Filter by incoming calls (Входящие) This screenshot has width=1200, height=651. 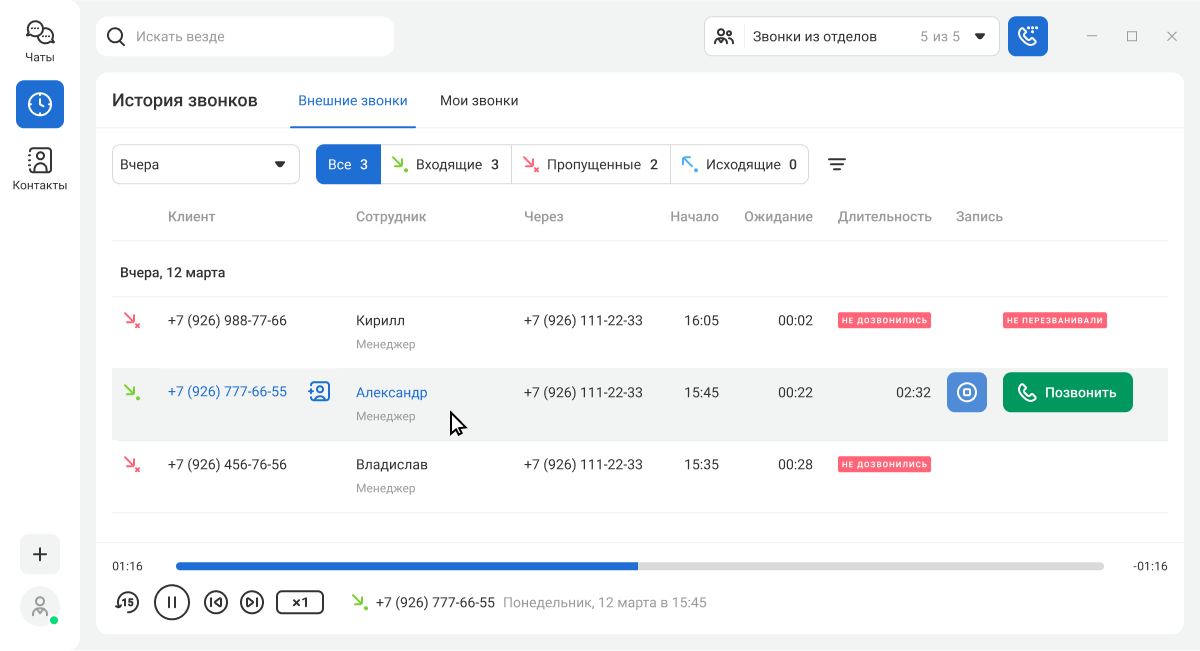pyautogui.click(x=446, y=165)
